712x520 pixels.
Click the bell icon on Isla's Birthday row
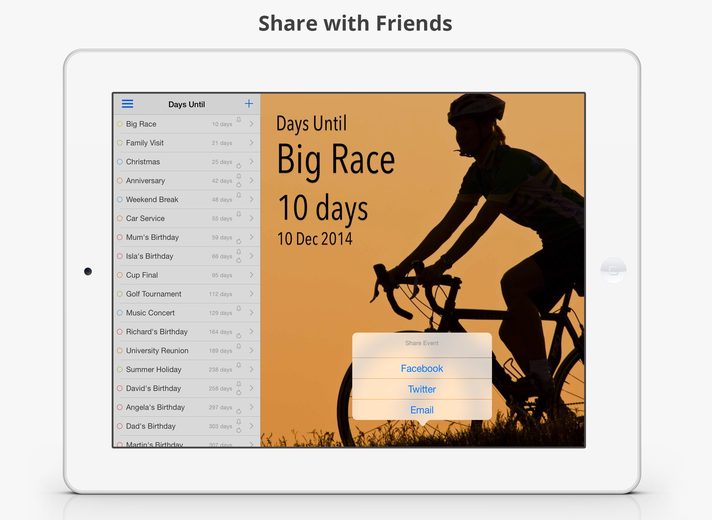(x=239, y=252)
